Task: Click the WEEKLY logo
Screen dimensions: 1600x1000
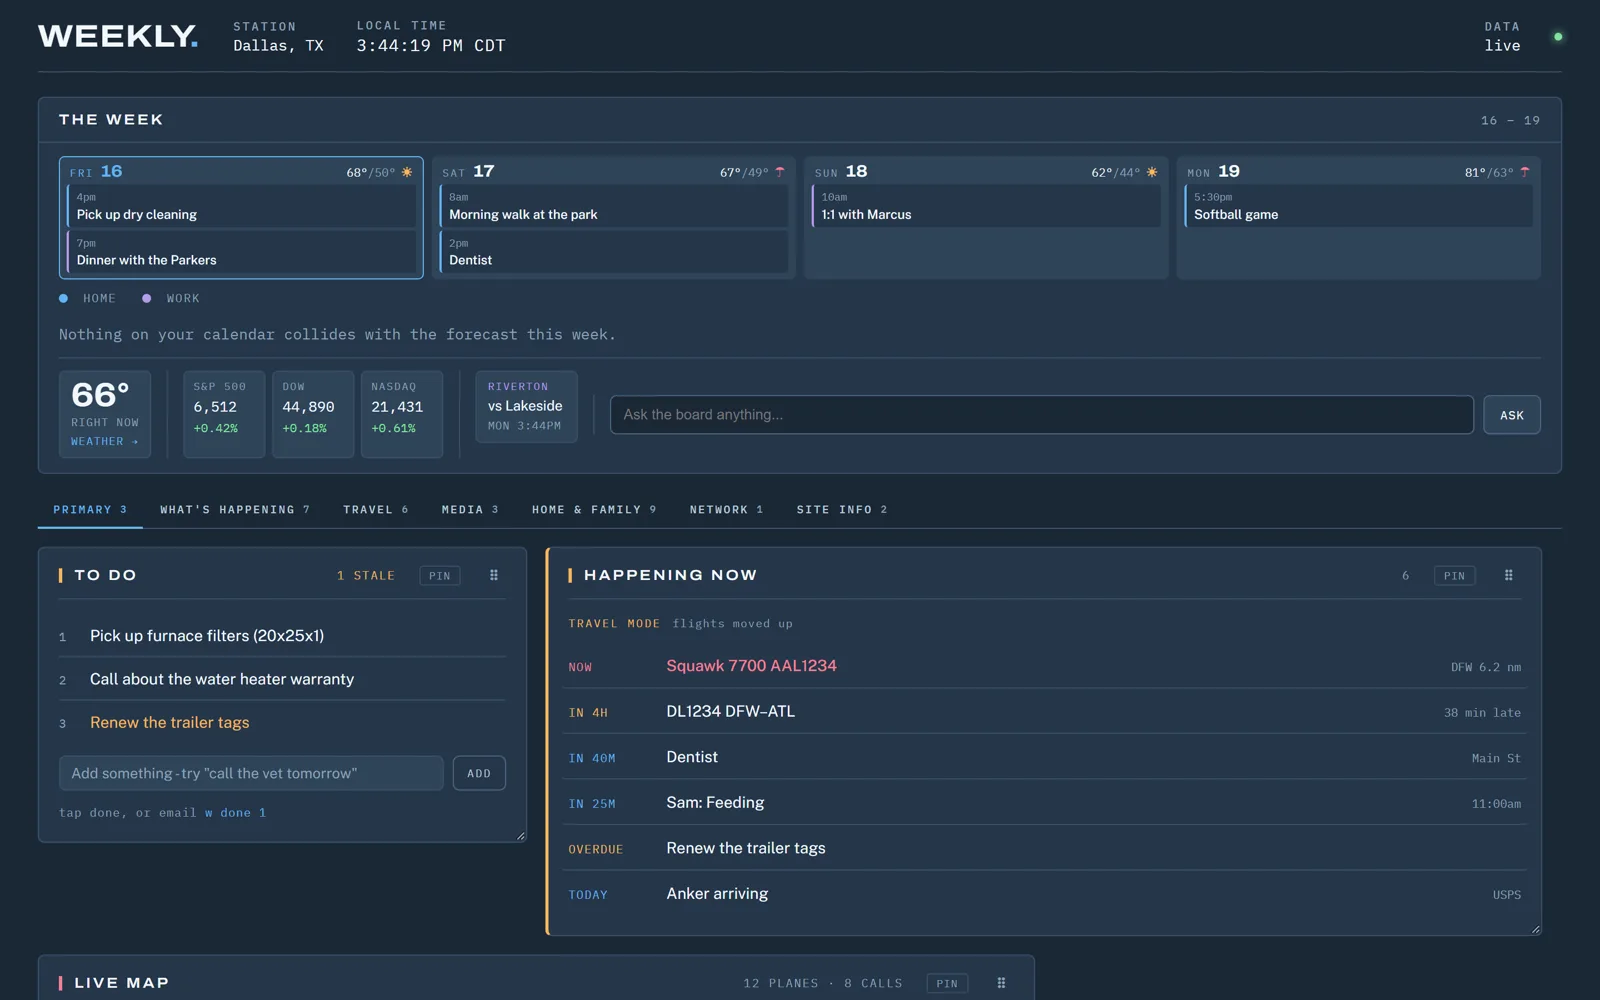Action: tap(118, 36)
